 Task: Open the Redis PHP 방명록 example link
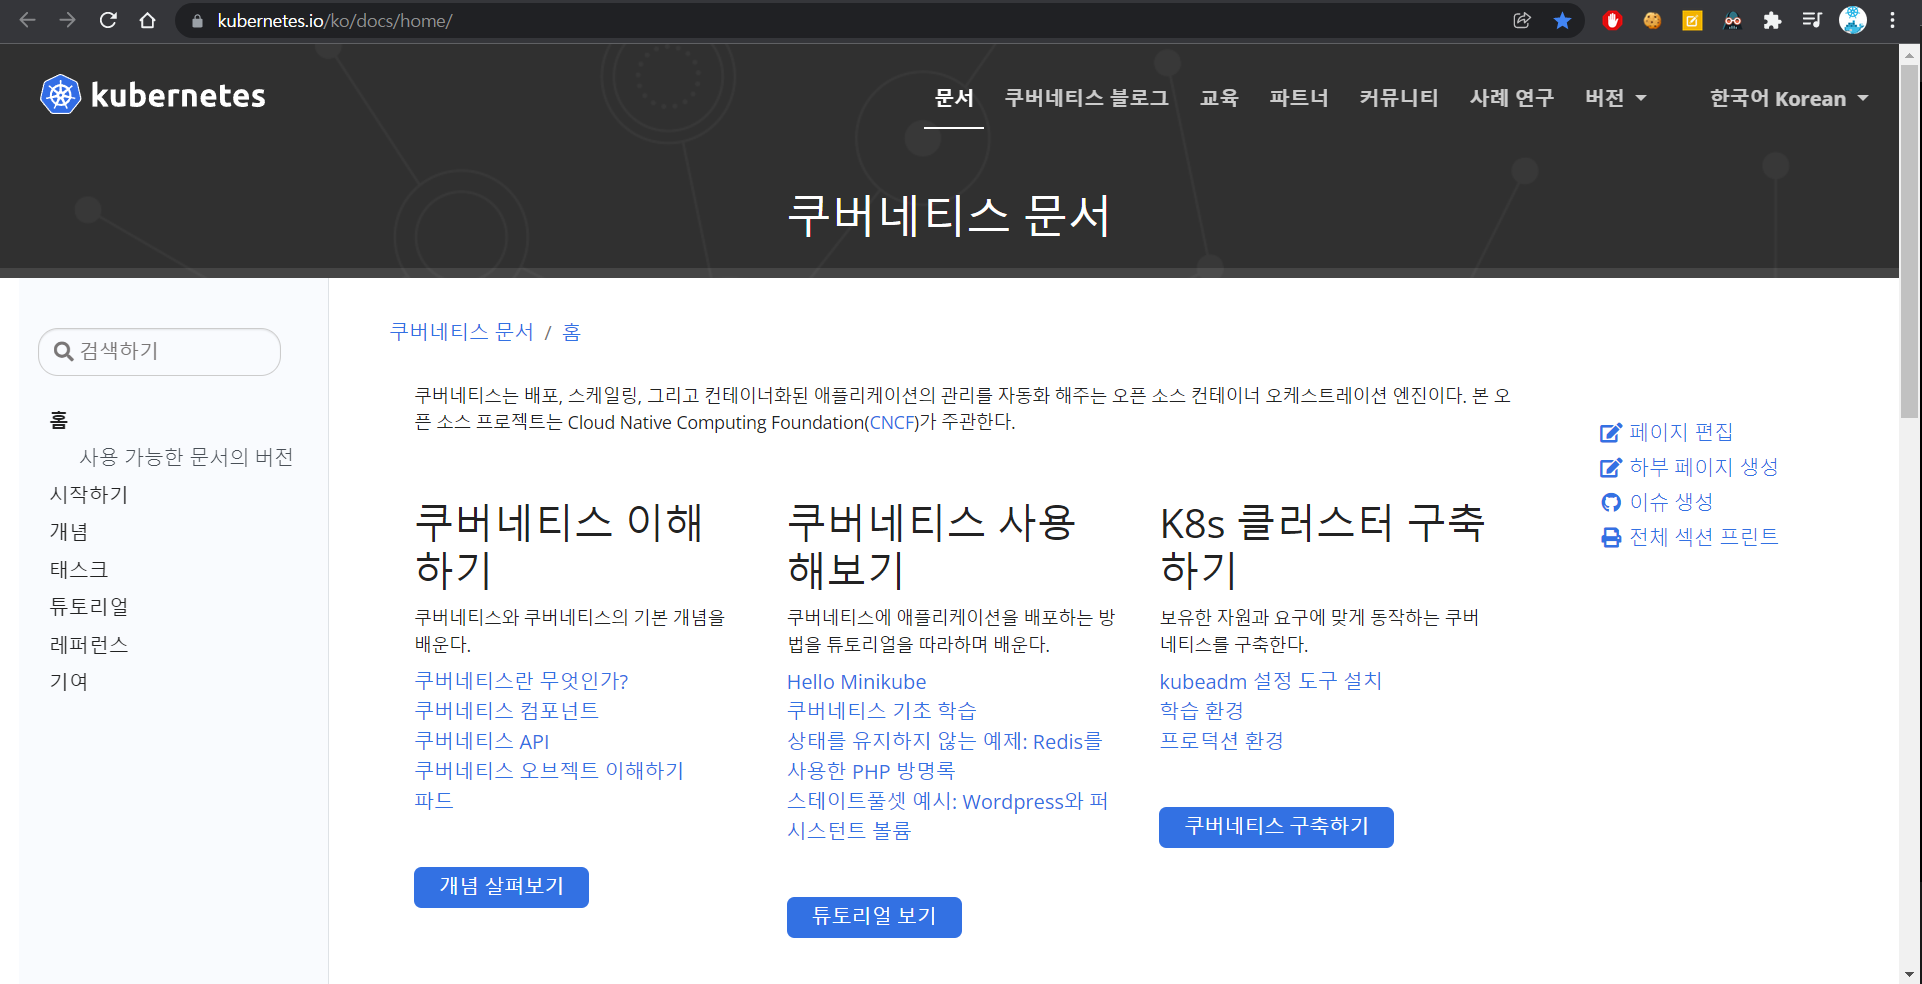(944, 756)
